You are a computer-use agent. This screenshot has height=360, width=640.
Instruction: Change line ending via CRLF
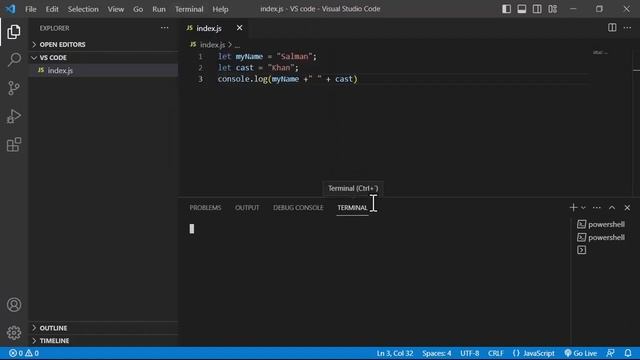coord(496,353)
